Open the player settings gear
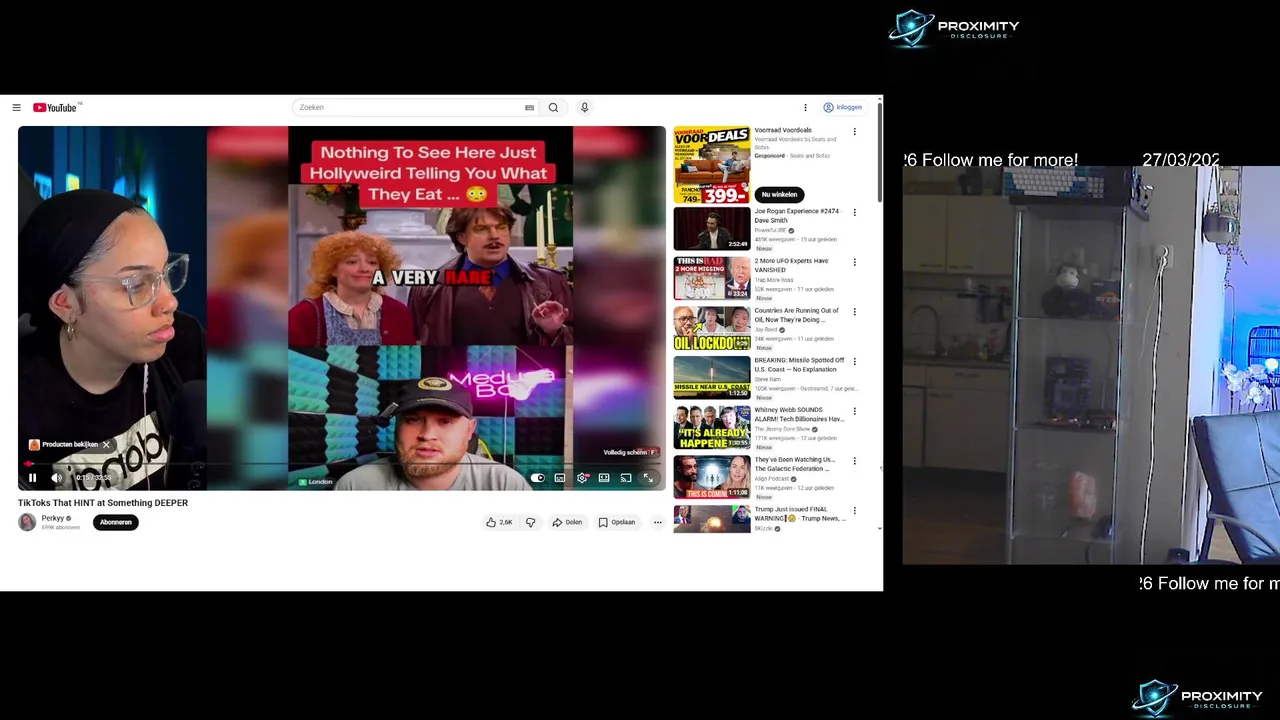The width and height of the screenshot is (1280, 720). tap(582, 478)
